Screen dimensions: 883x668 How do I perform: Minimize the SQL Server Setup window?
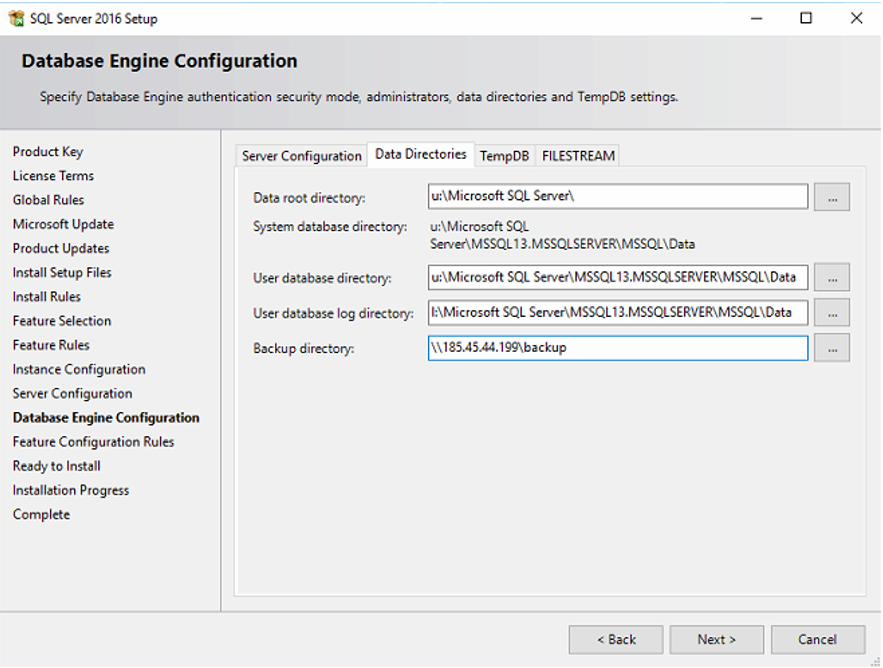(x=756, y=19)
